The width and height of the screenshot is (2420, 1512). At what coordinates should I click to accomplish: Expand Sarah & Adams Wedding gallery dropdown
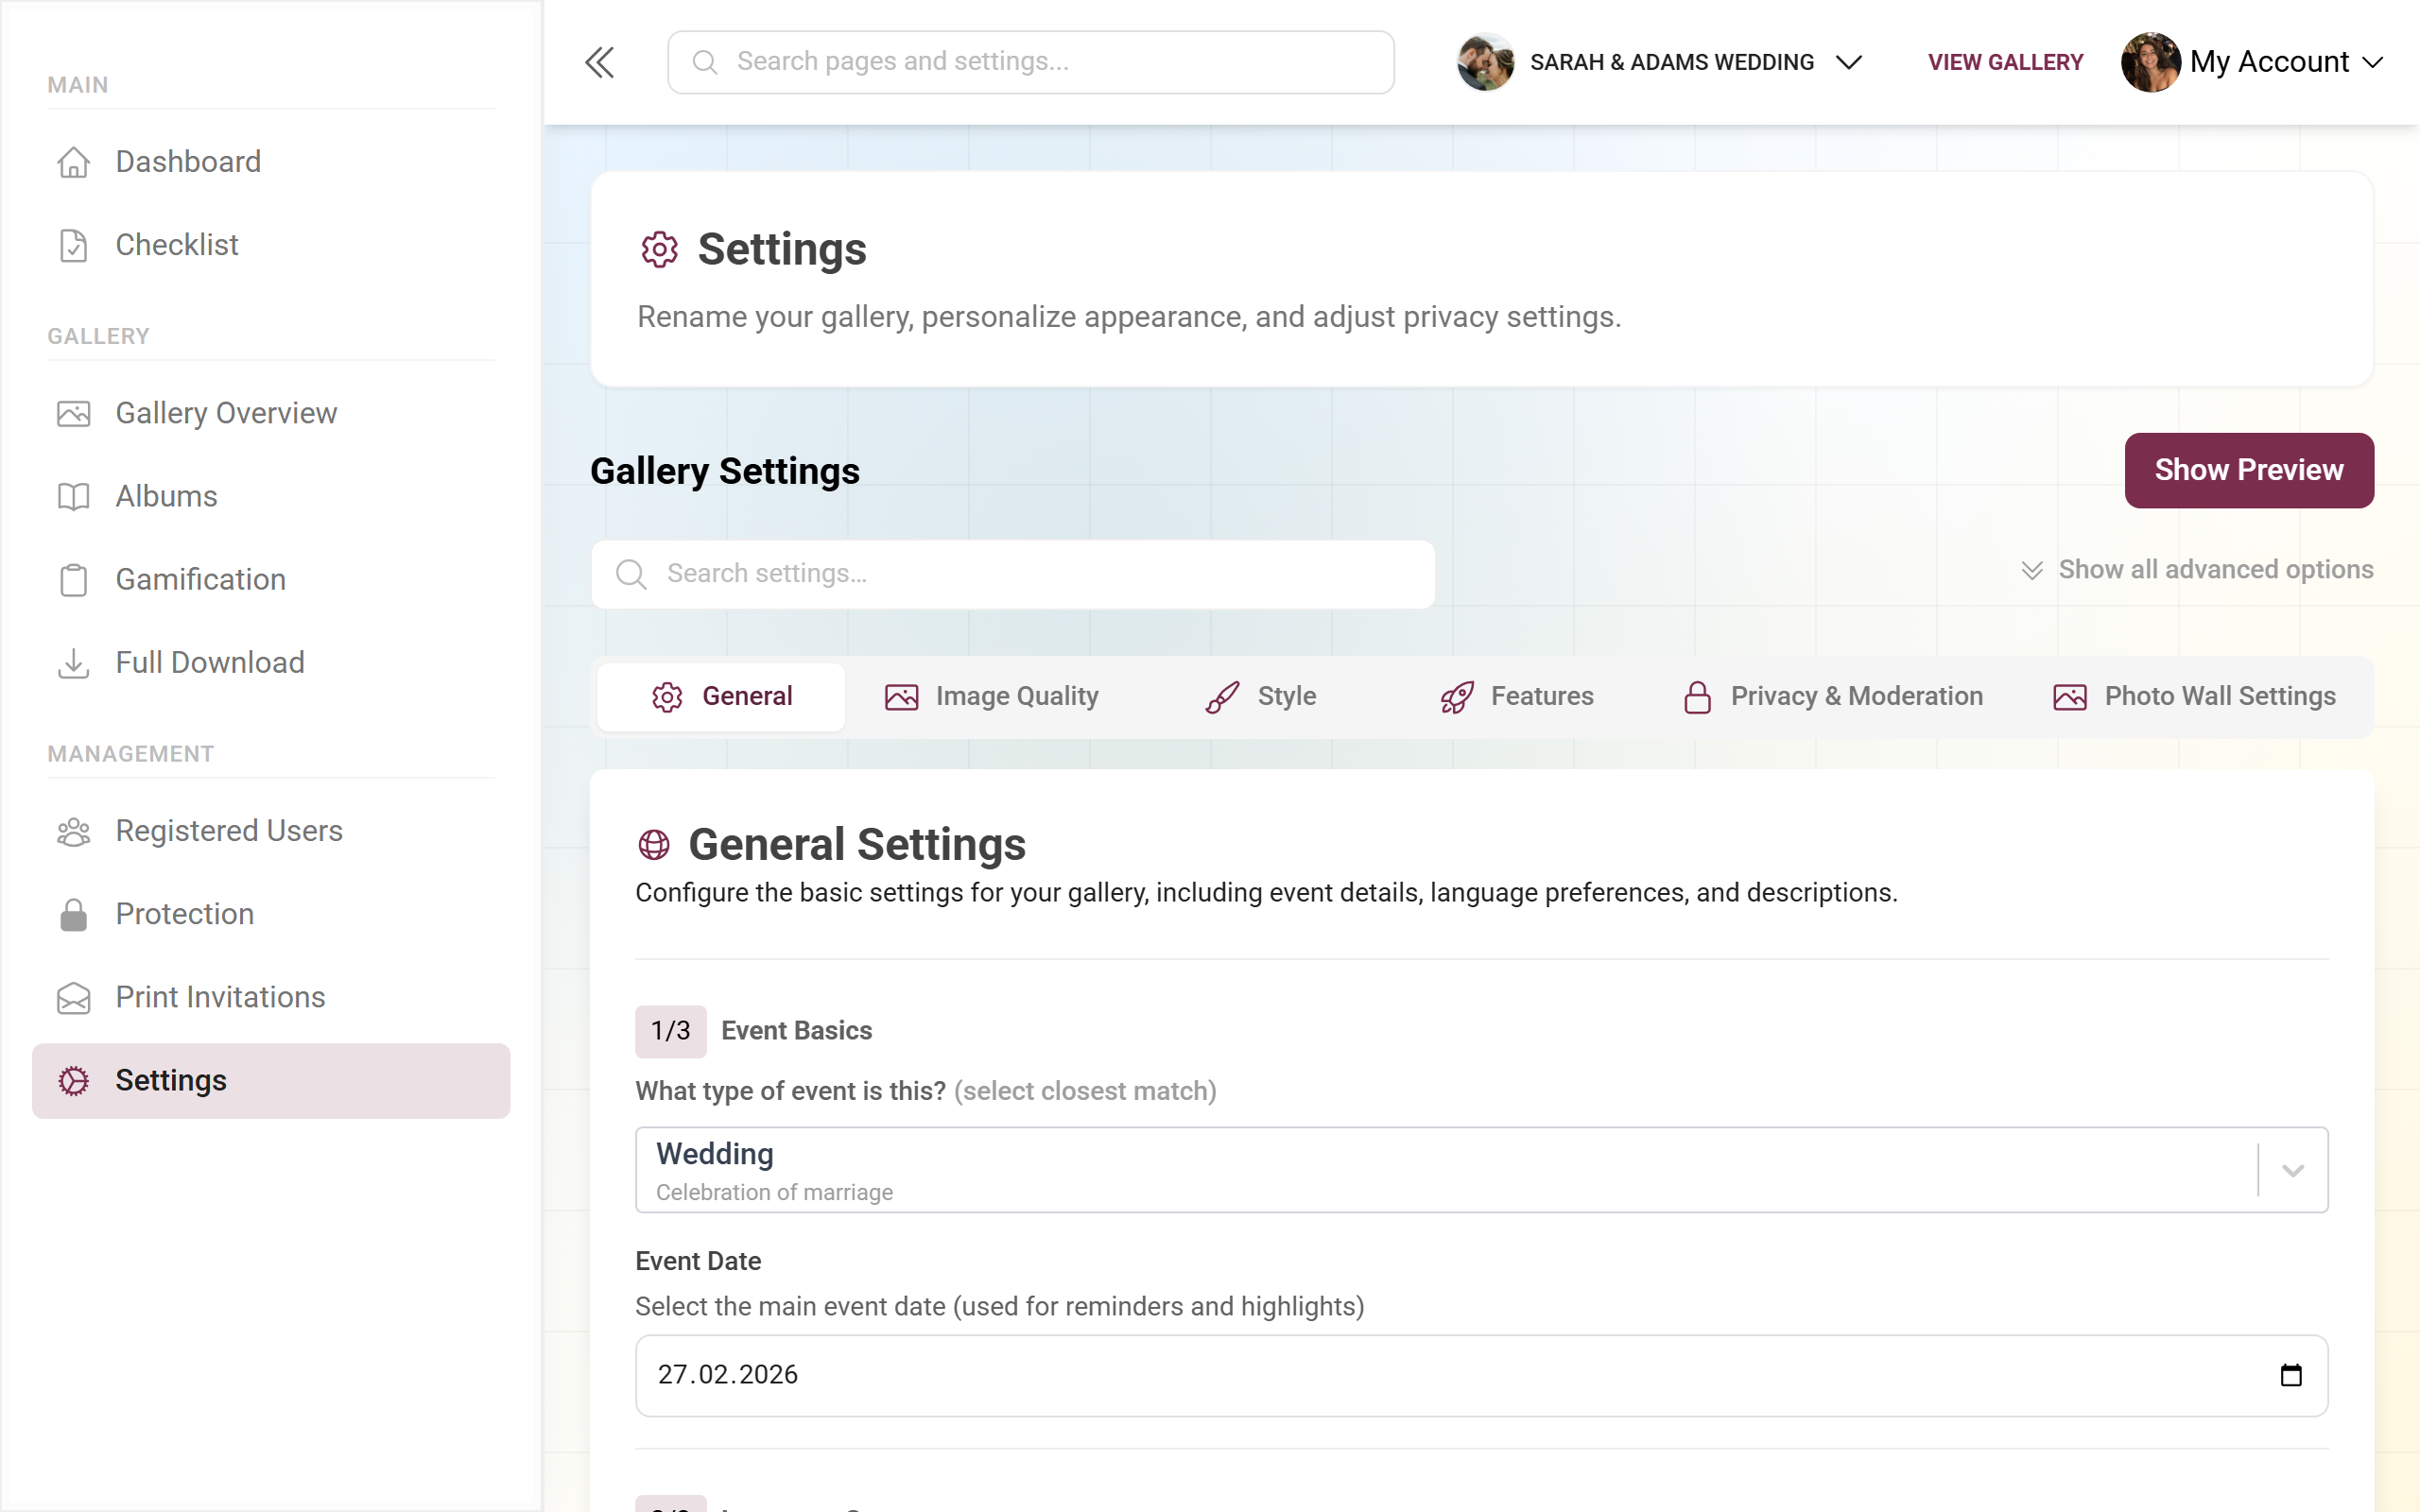tap(1849, 62)
